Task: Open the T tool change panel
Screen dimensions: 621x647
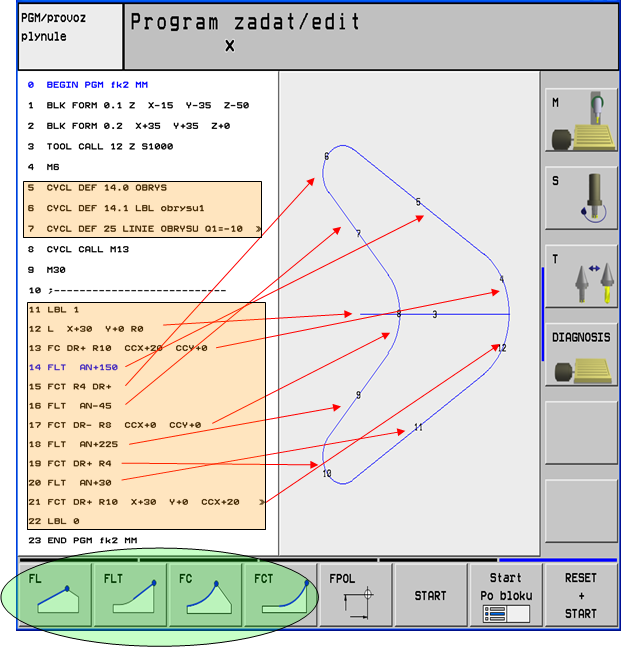Action: pyautogui.click(x=581, y=276)
